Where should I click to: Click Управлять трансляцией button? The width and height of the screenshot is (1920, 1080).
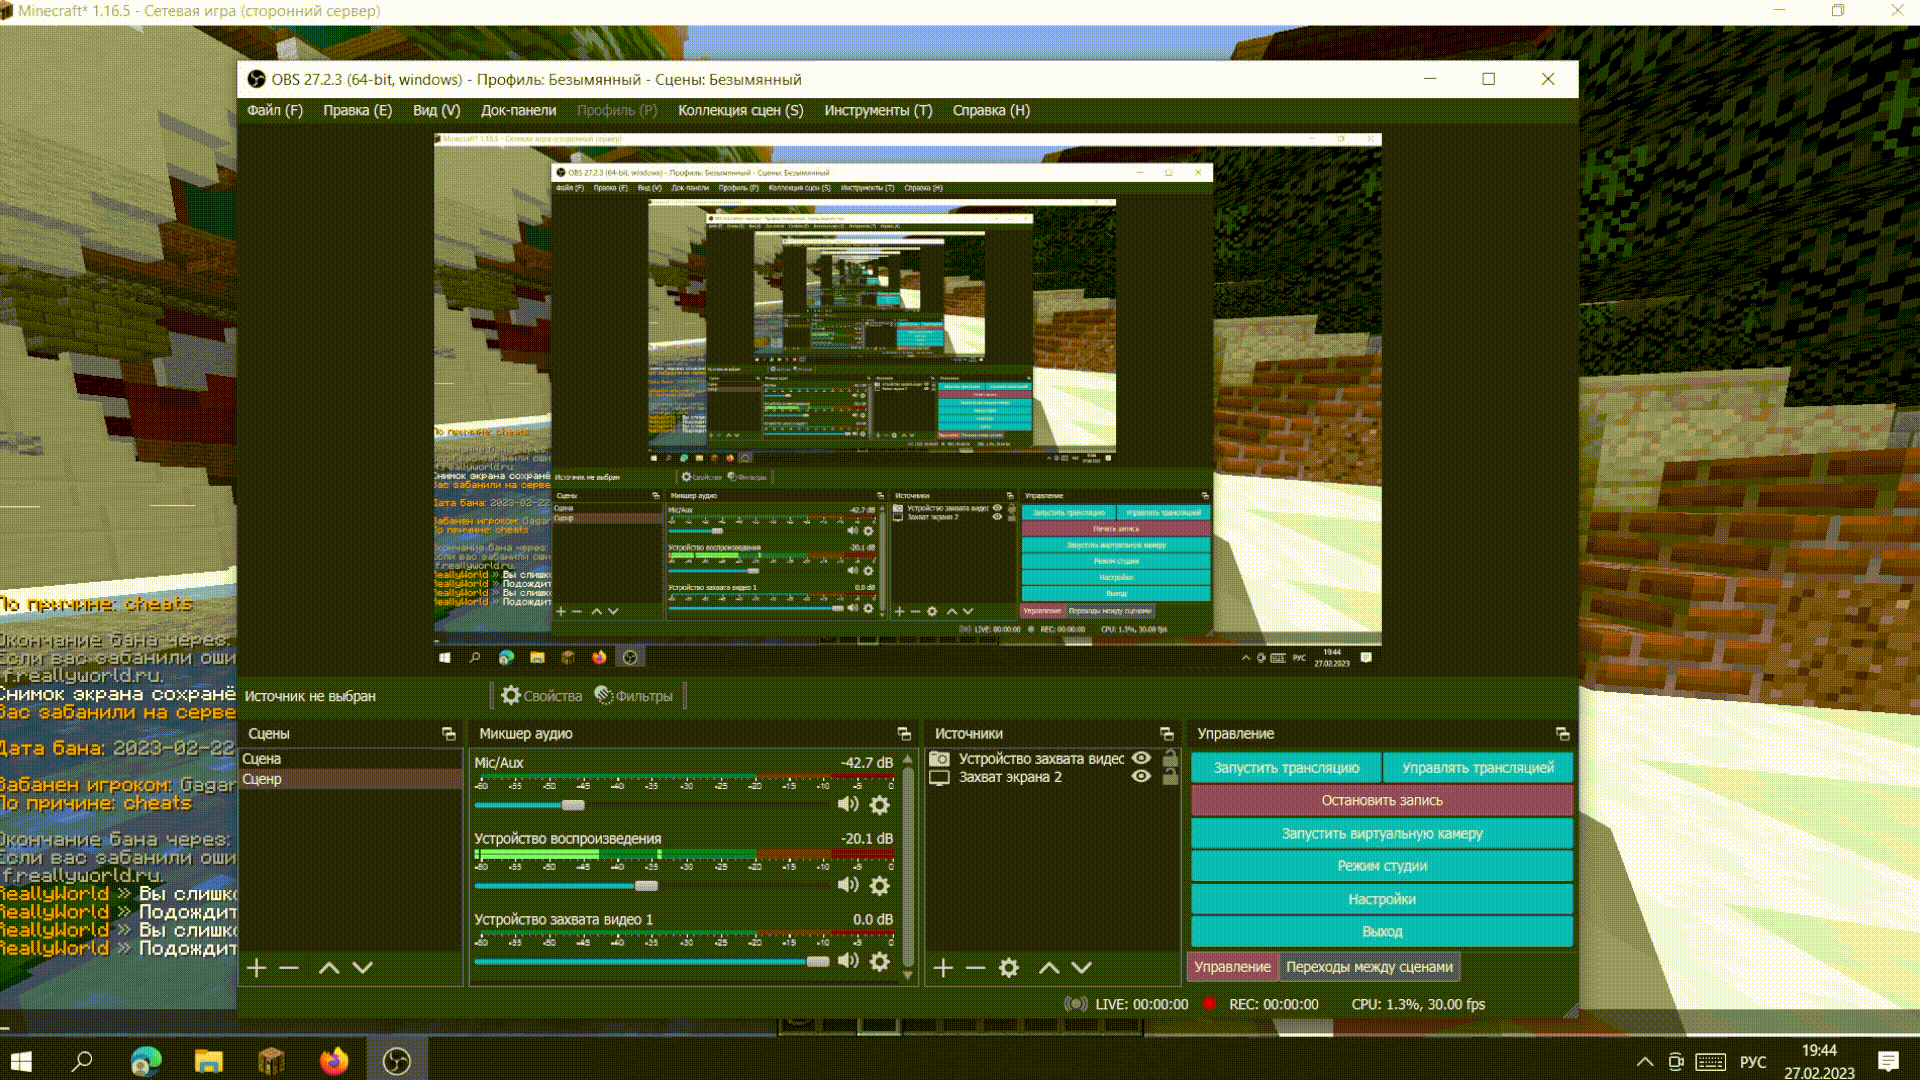point(1478,768)
